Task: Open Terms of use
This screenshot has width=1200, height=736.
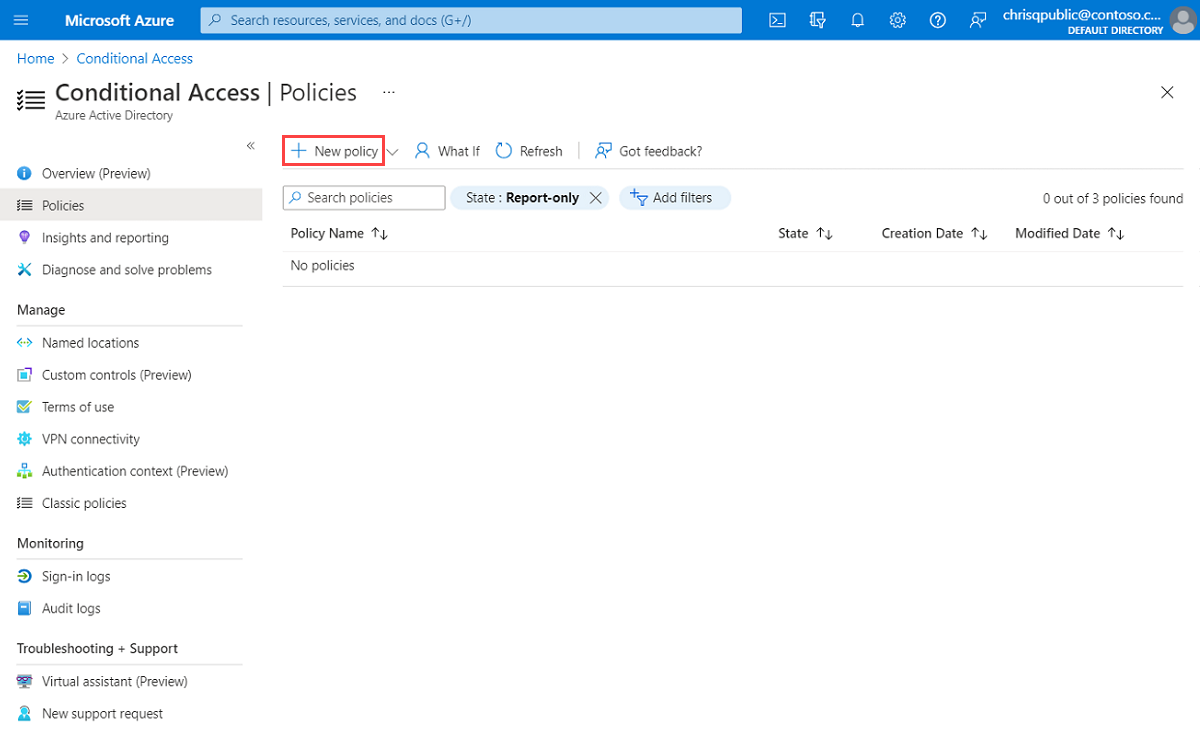Action: click(x=80, y=406)
